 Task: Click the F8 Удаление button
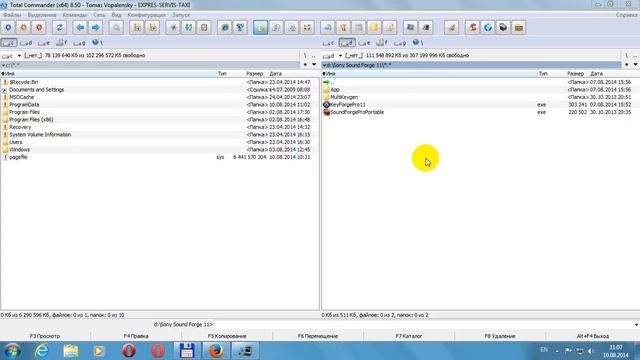point(500,336)
